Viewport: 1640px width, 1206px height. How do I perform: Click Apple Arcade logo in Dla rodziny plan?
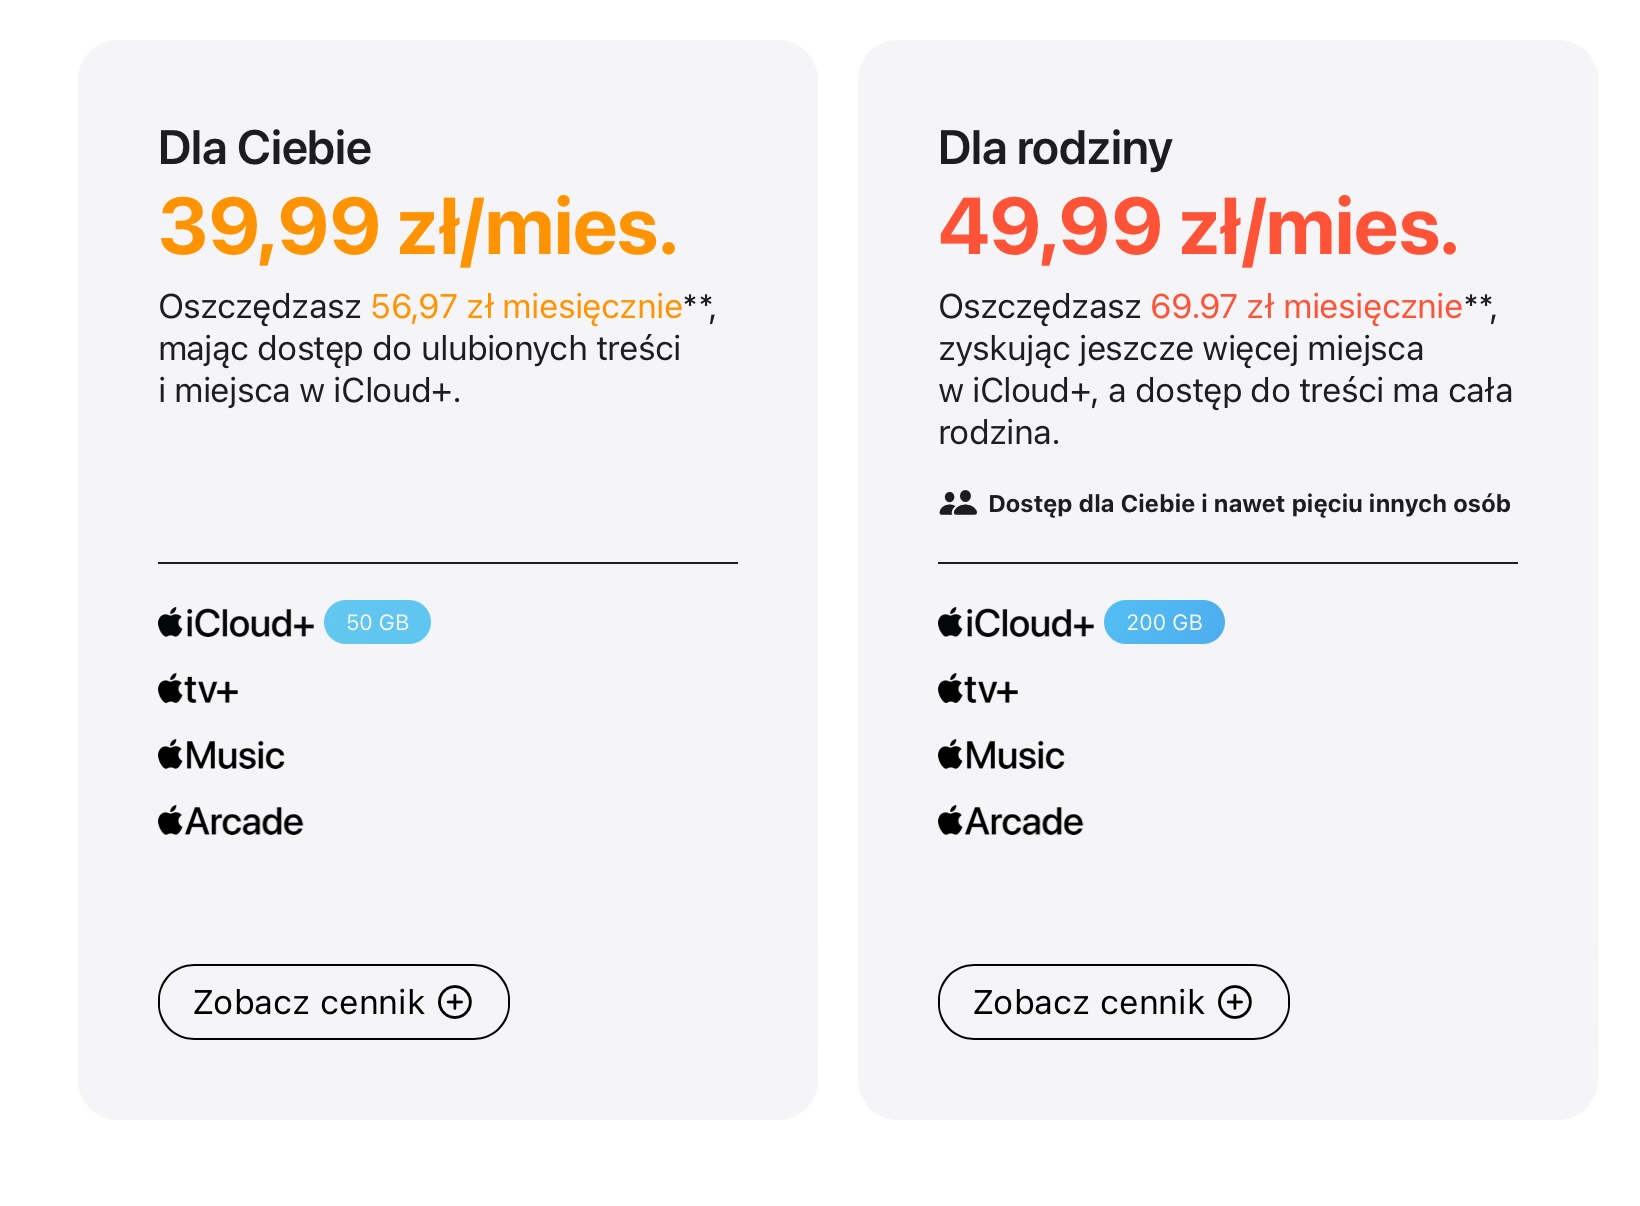[x=1010, y=821]
